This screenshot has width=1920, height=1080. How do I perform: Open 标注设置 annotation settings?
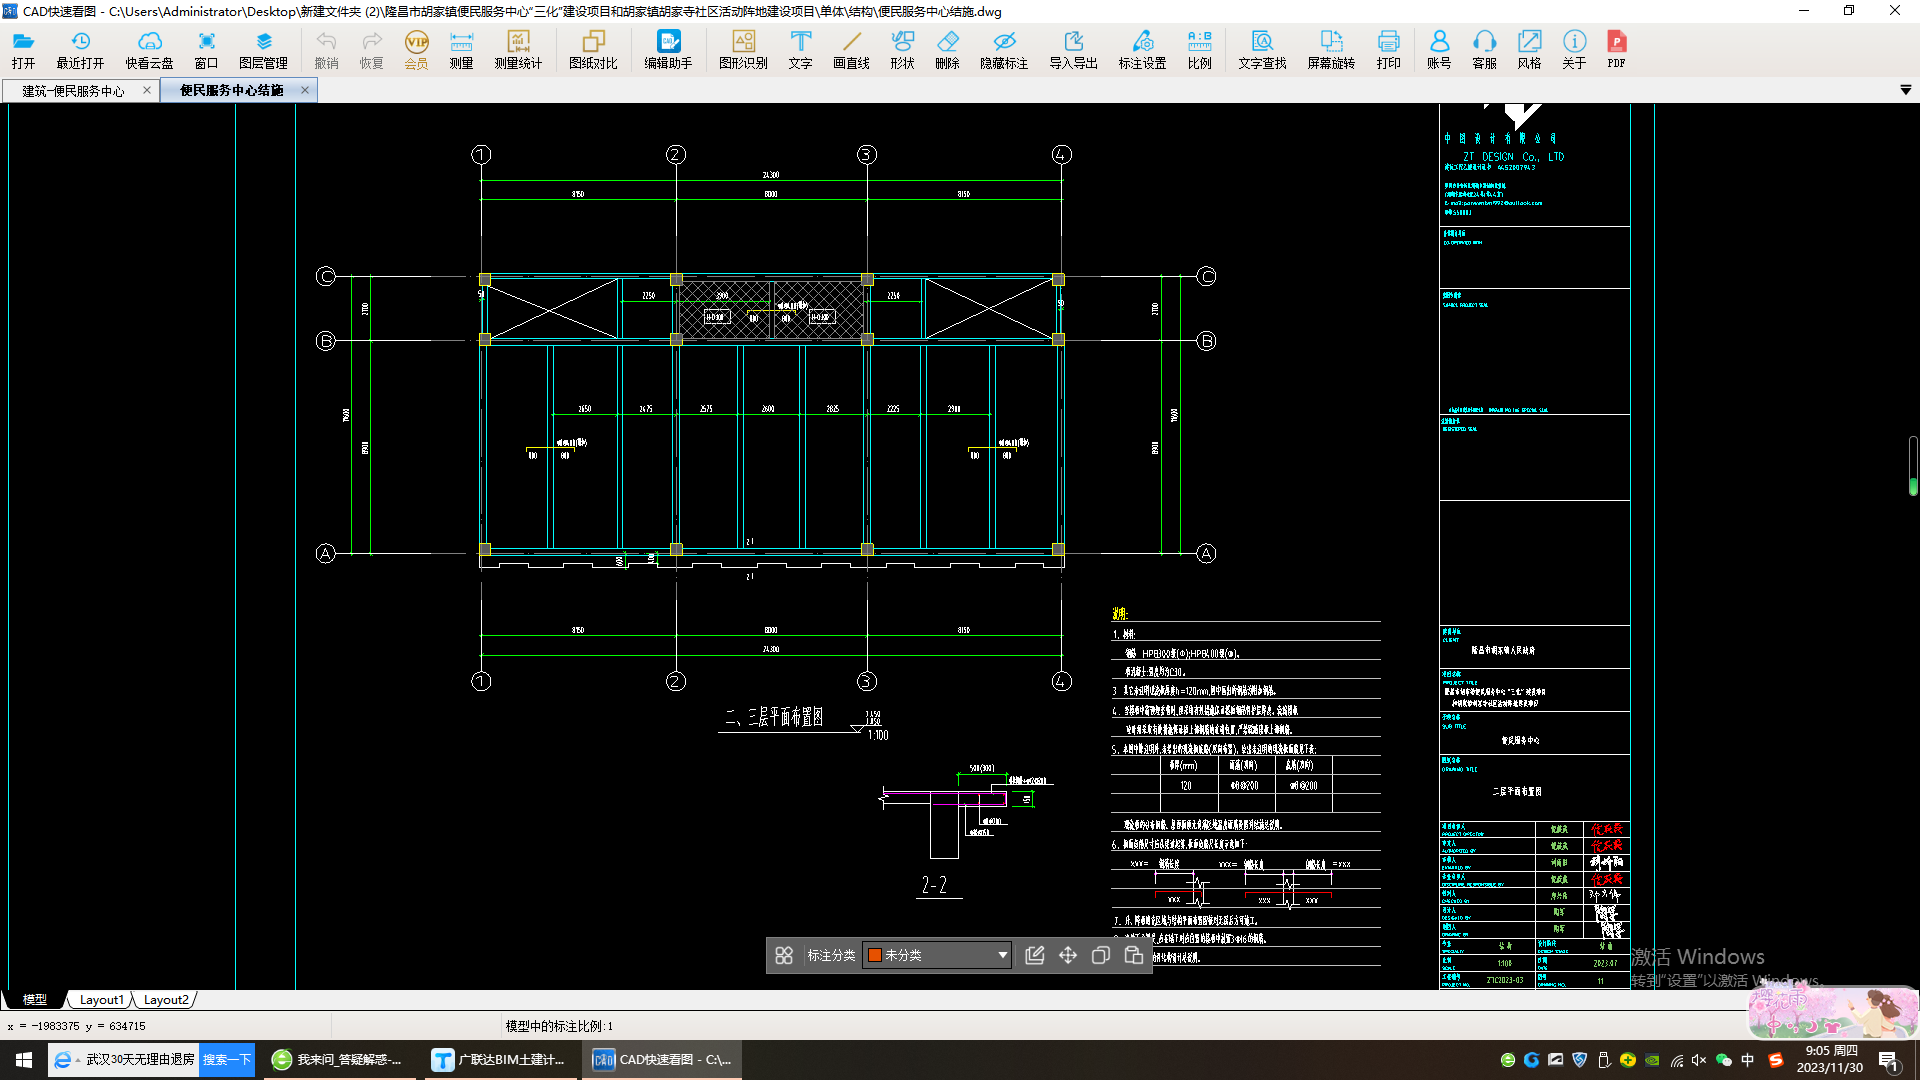pyautogui.click(x=1142, y=49)
